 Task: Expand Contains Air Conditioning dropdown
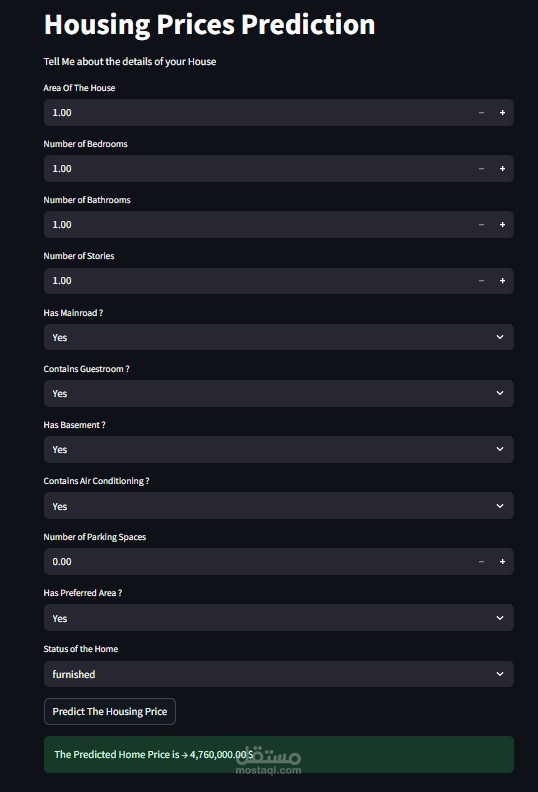coord(279,506)
